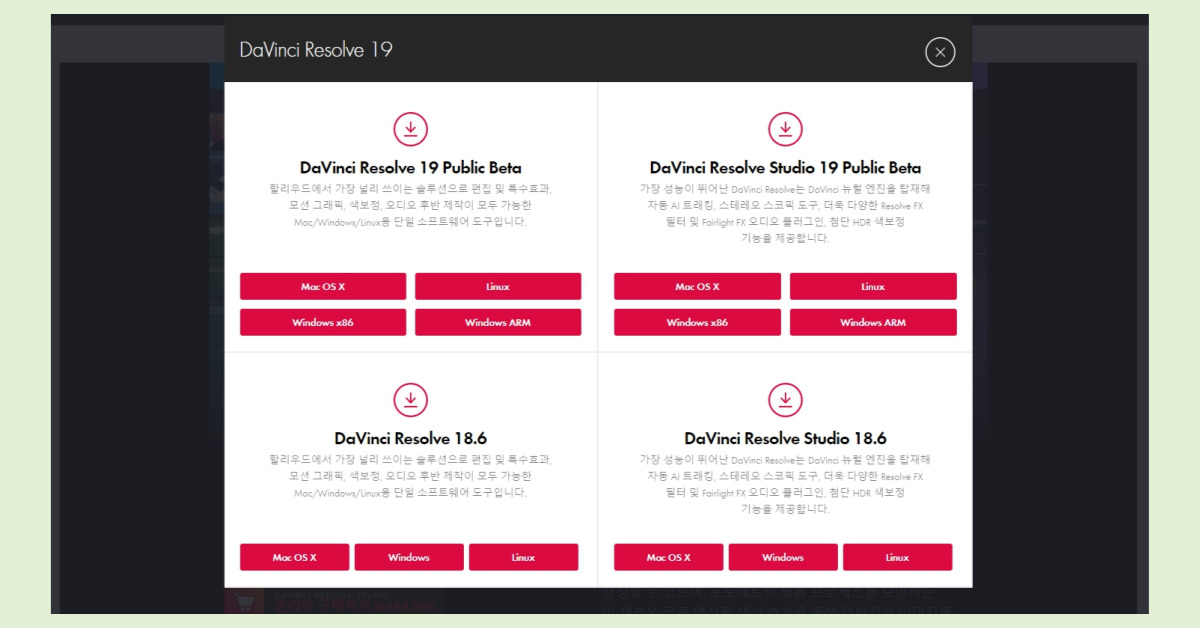Click the DaVinci Resolve 19 dialog title

click(316, 50)
